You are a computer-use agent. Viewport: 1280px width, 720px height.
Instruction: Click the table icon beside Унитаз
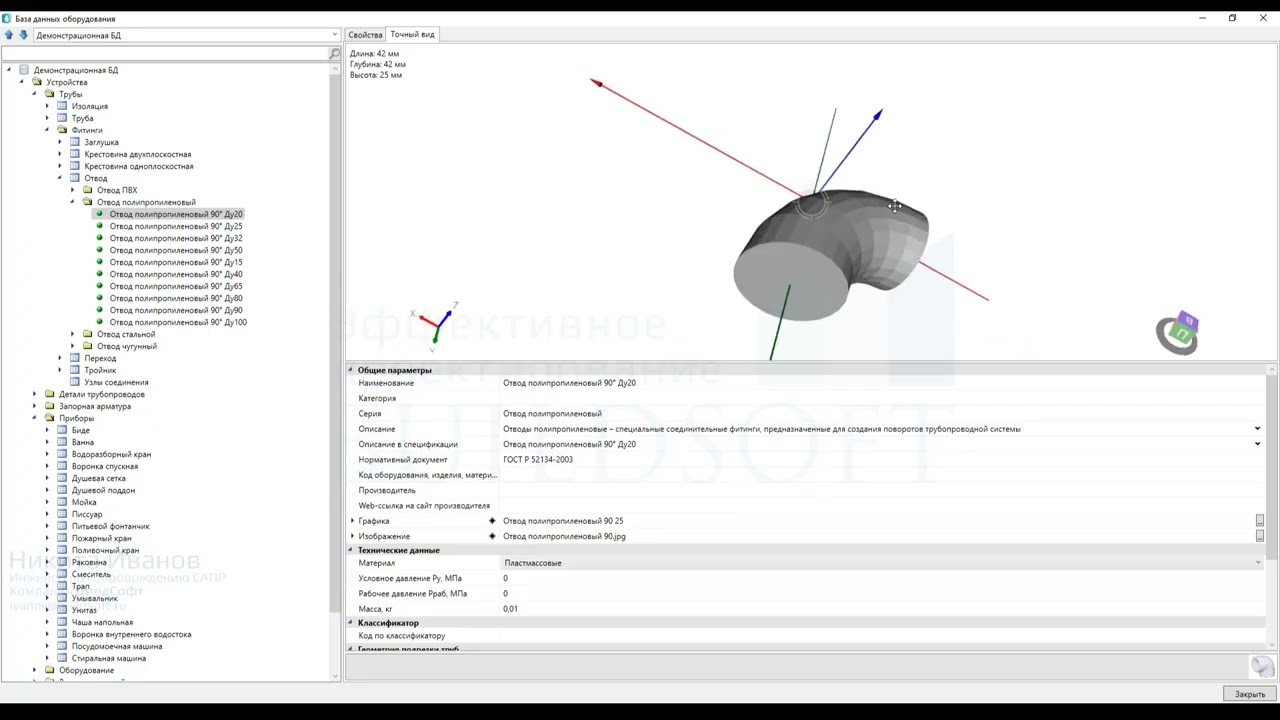pos(62,610)
